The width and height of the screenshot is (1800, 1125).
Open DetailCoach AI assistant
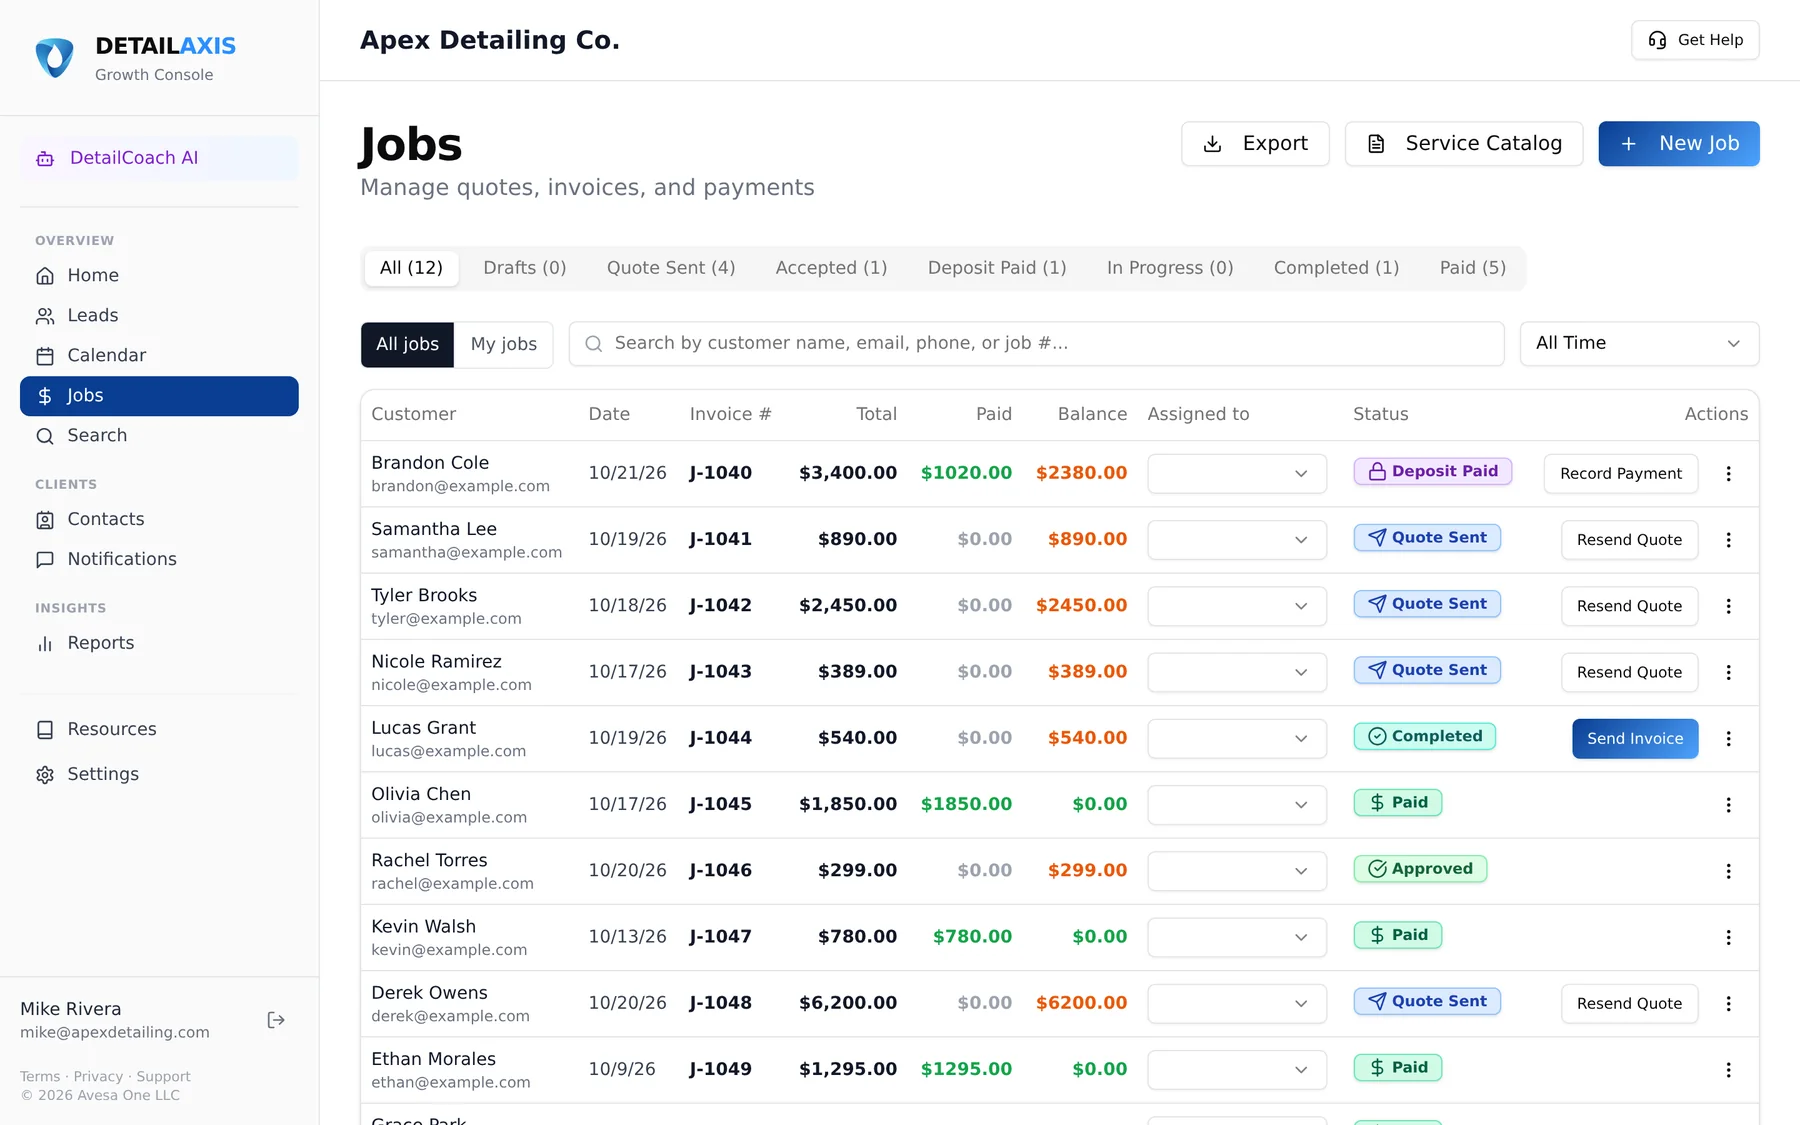(x=159, y=158)
